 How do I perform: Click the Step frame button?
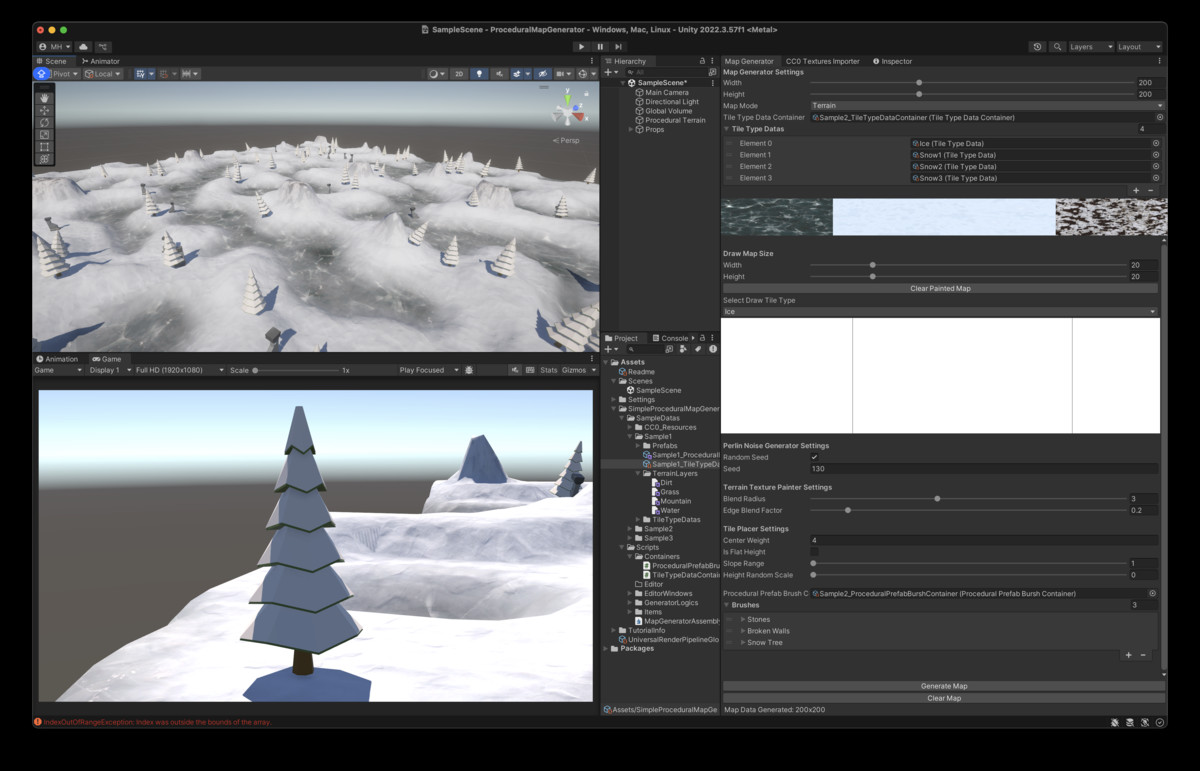point(619,47)
